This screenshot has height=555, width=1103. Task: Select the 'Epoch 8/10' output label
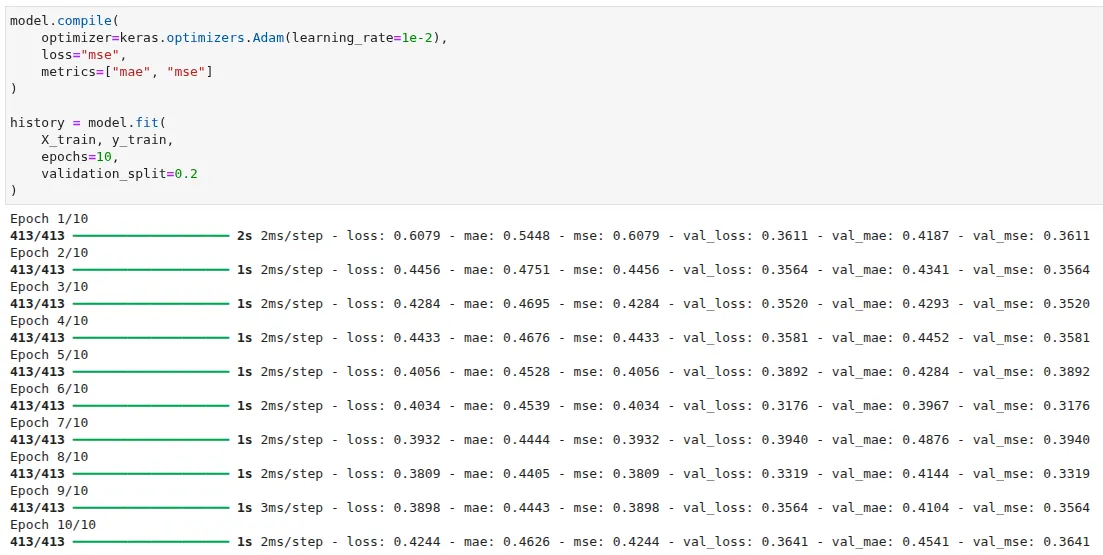(49, 457)
